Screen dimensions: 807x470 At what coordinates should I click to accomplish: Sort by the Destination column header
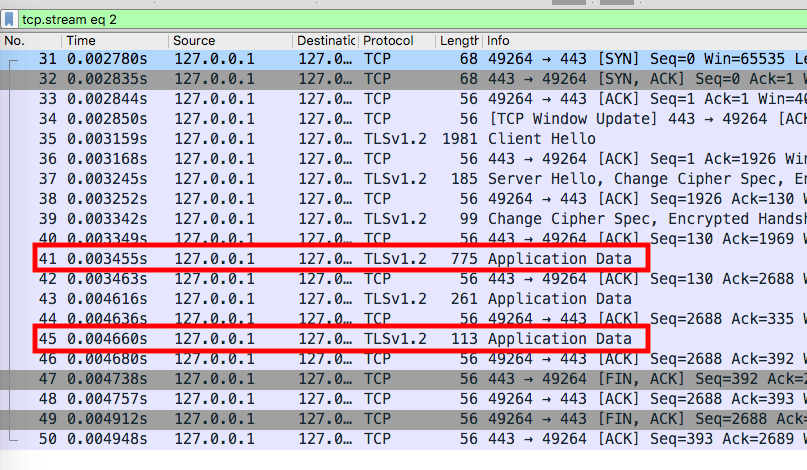[x=326, y=41]
